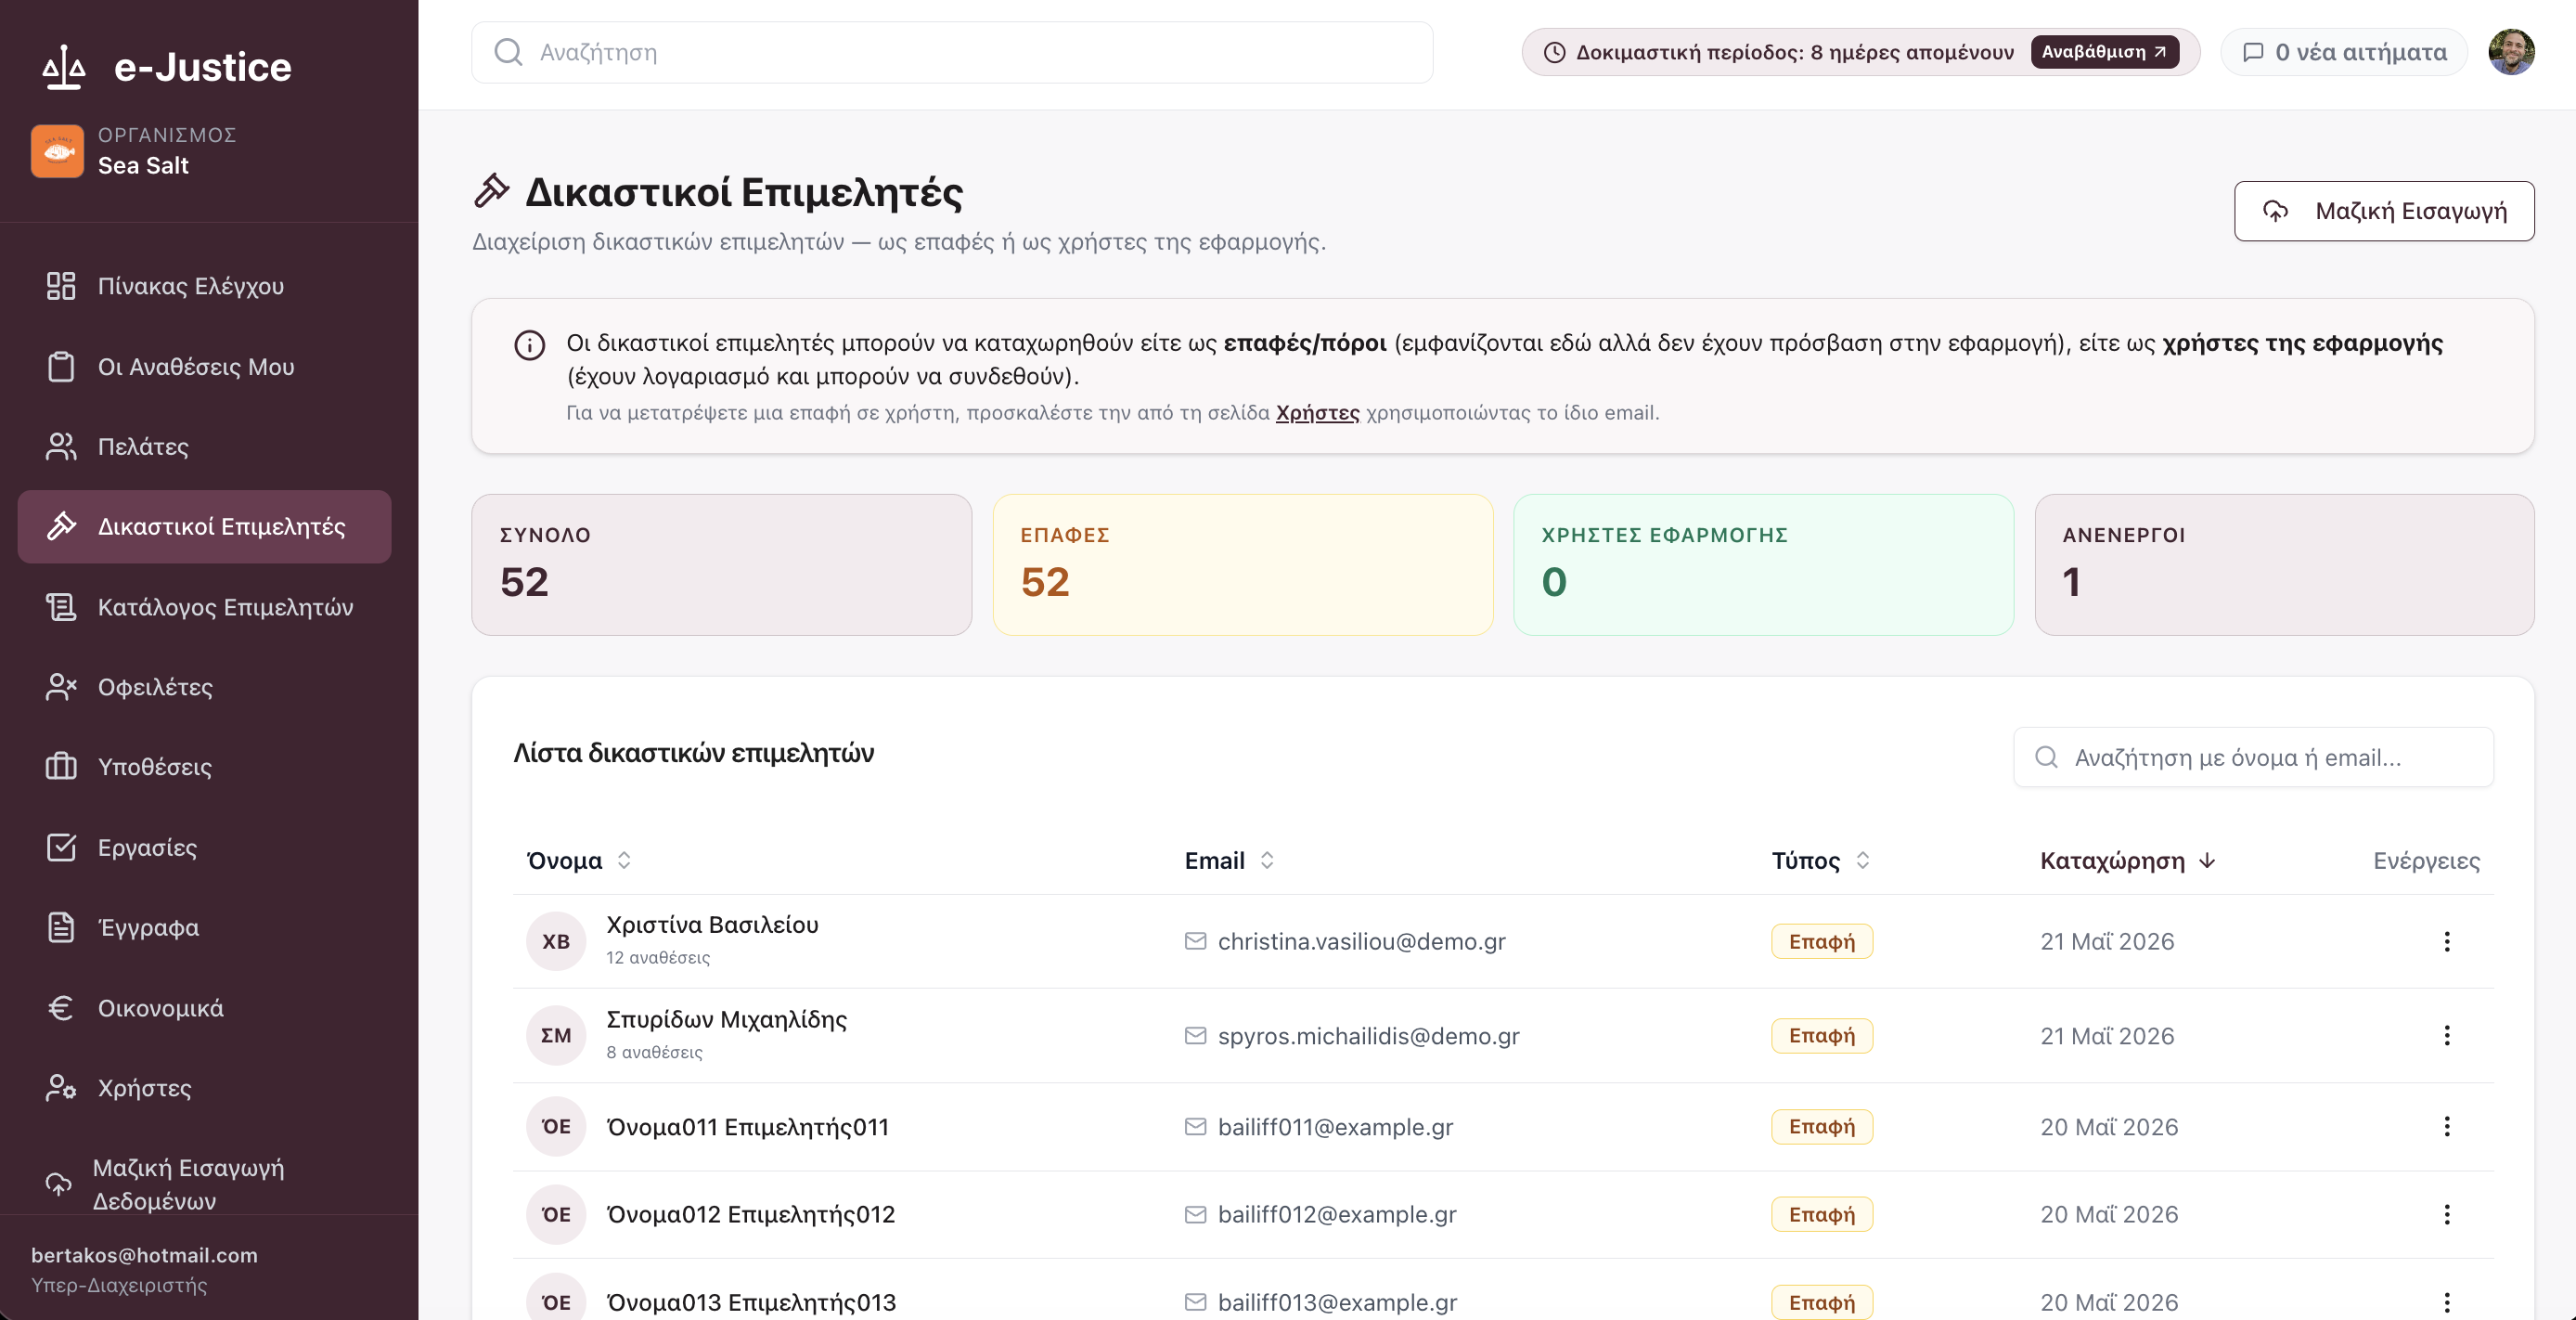Click the ΑΝΕΝΕΡΓΟΙ 1 stat card
This screenshot has width=2576, height=1320.
(x=2284, y=564)
